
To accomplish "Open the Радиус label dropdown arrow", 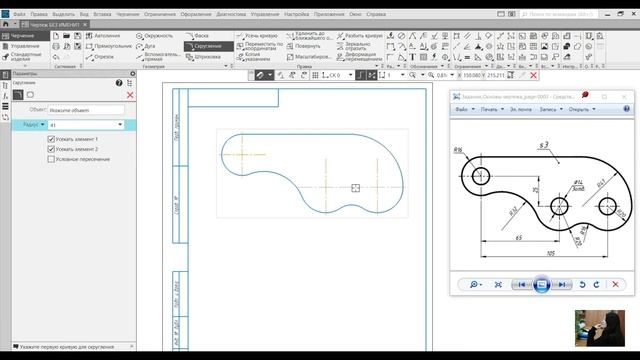I will [x=42, y=124].
